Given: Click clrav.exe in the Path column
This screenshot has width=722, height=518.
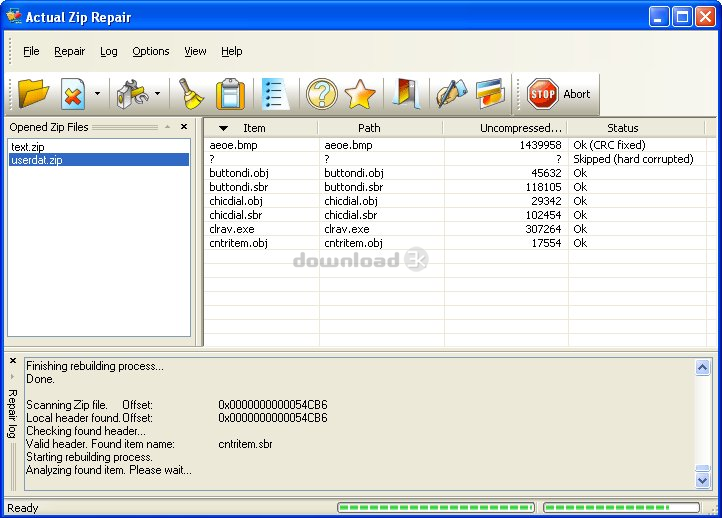Looking at the screenshot, I should point(347,229).
